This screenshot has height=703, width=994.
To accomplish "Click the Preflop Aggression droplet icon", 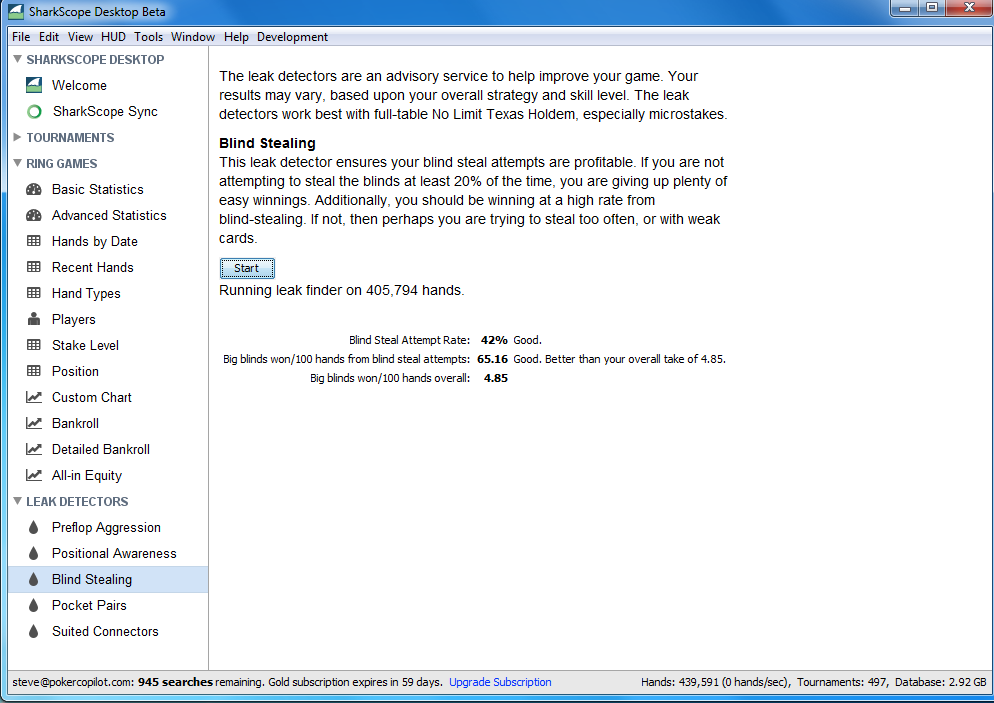I will (x=34, y=527).
